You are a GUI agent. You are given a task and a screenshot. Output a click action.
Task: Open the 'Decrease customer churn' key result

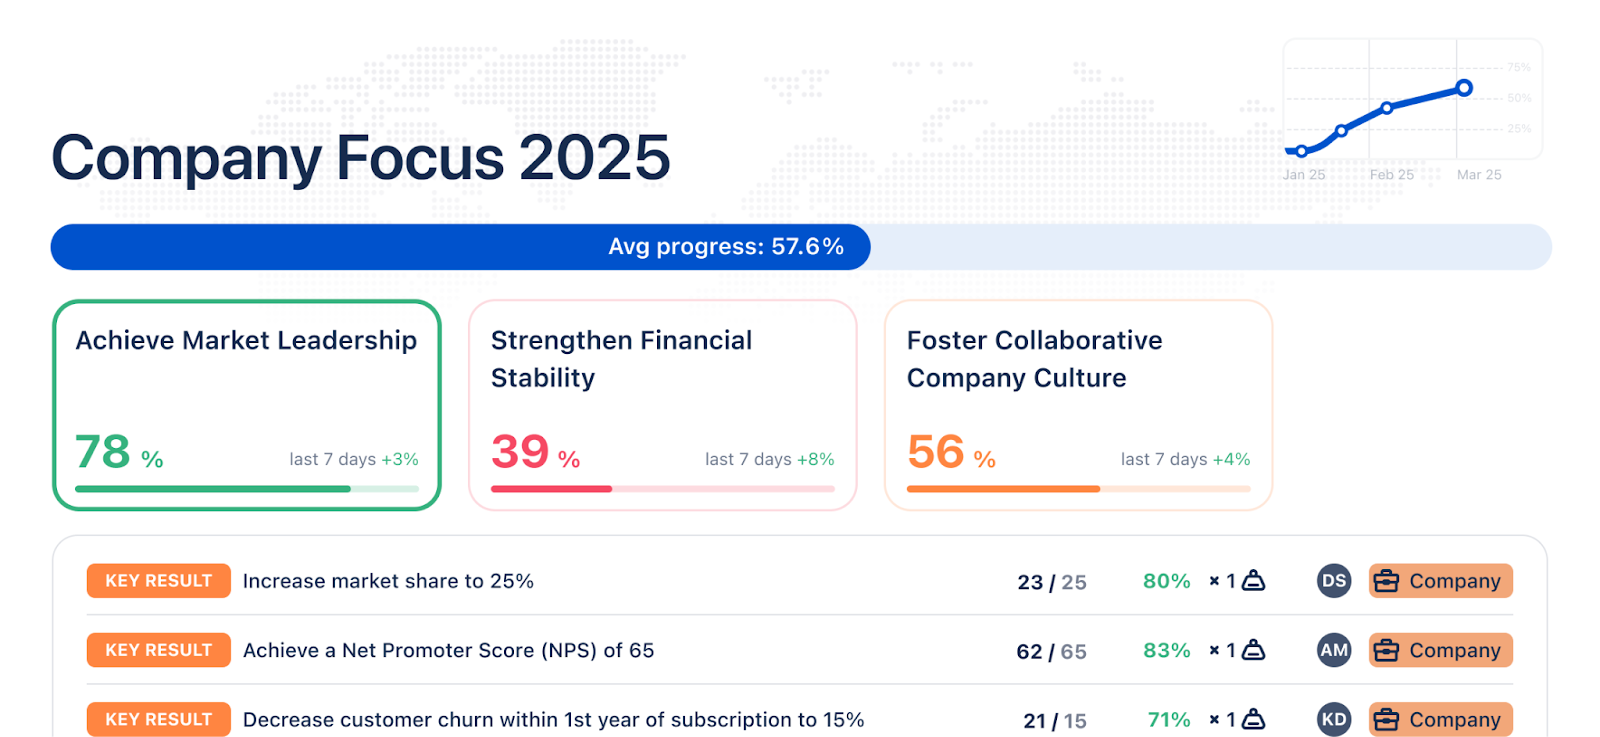click(553, 719)
